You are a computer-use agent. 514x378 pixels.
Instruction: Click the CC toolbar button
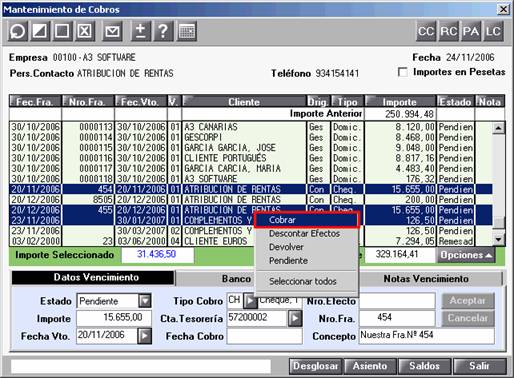click(x=426, y=31)
